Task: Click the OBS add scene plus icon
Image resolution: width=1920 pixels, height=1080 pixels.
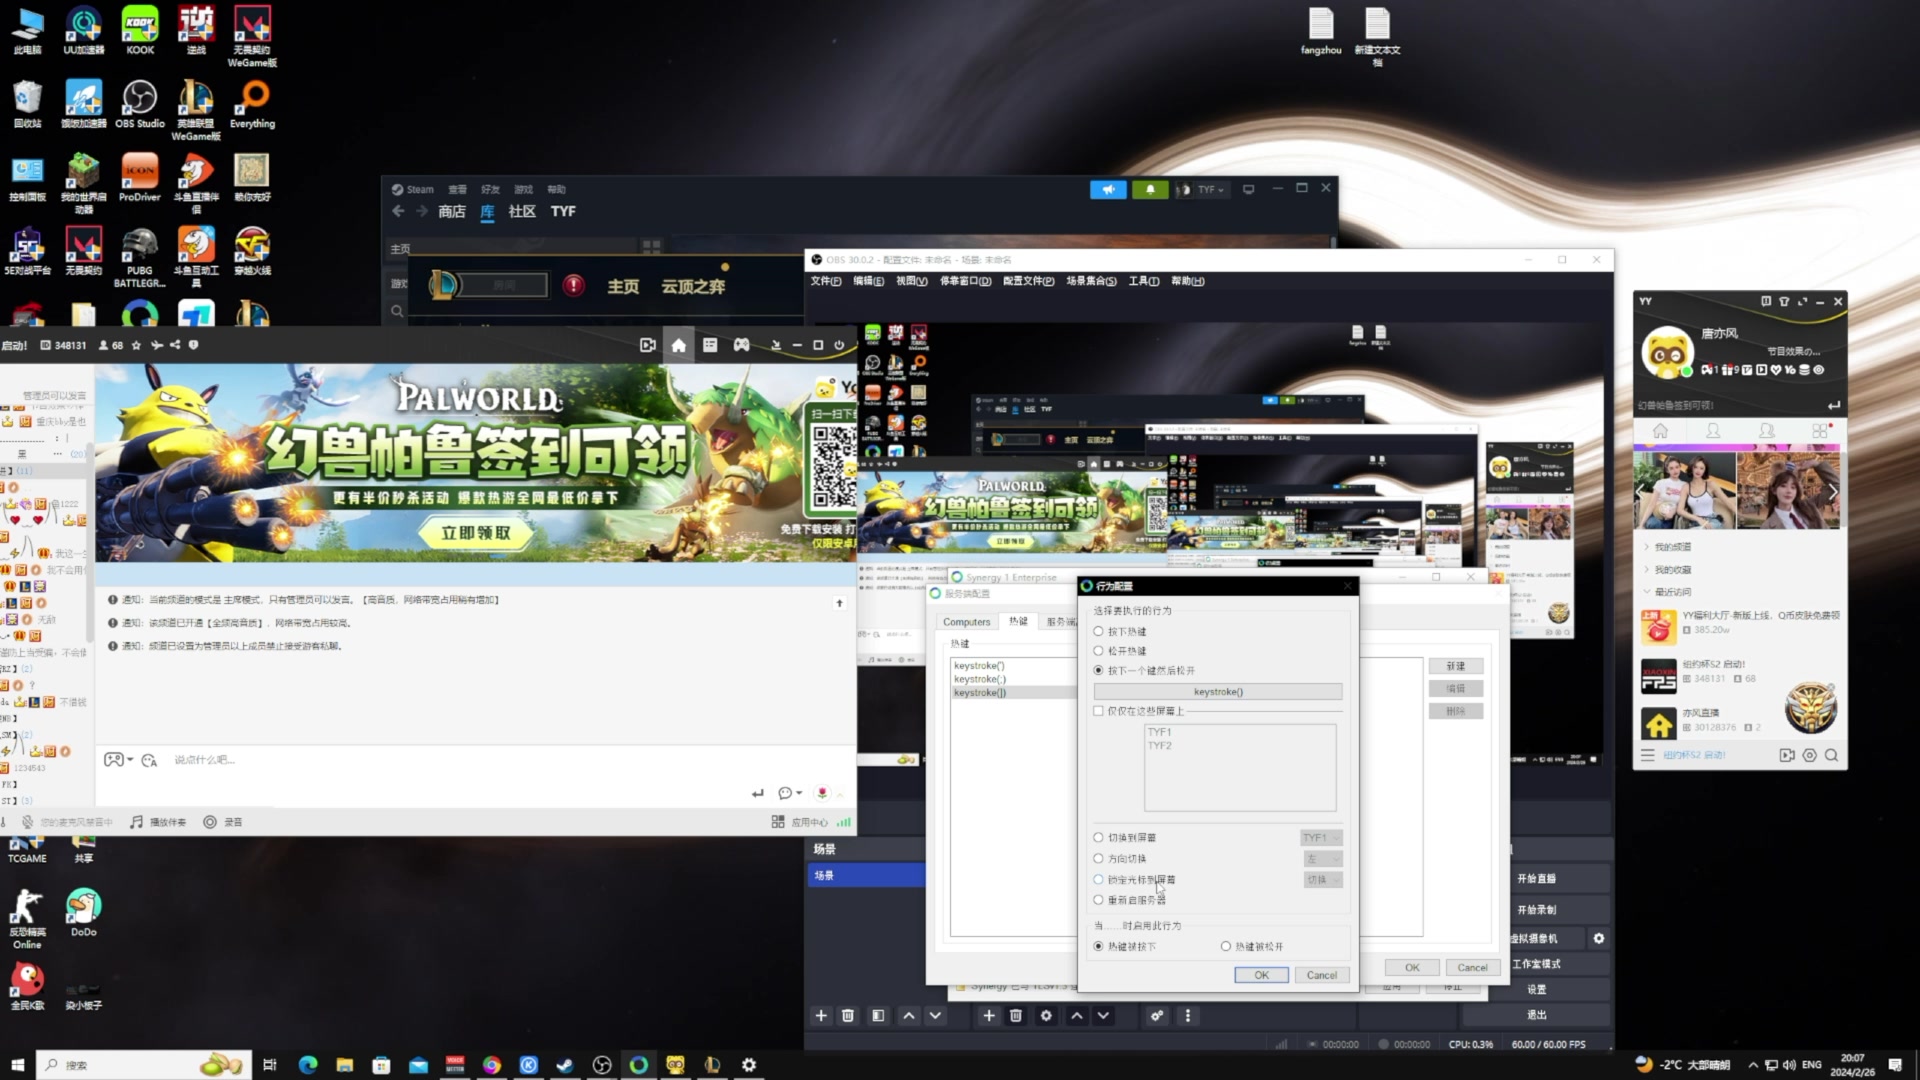Action: [821, 1015]
